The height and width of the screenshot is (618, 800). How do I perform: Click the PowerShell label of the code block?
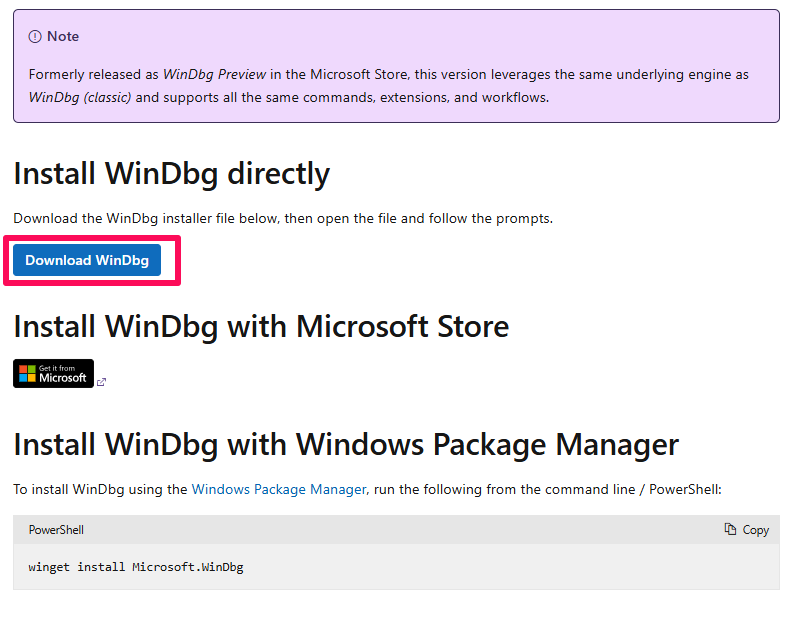pyautogui.click(x=56, y=530)
